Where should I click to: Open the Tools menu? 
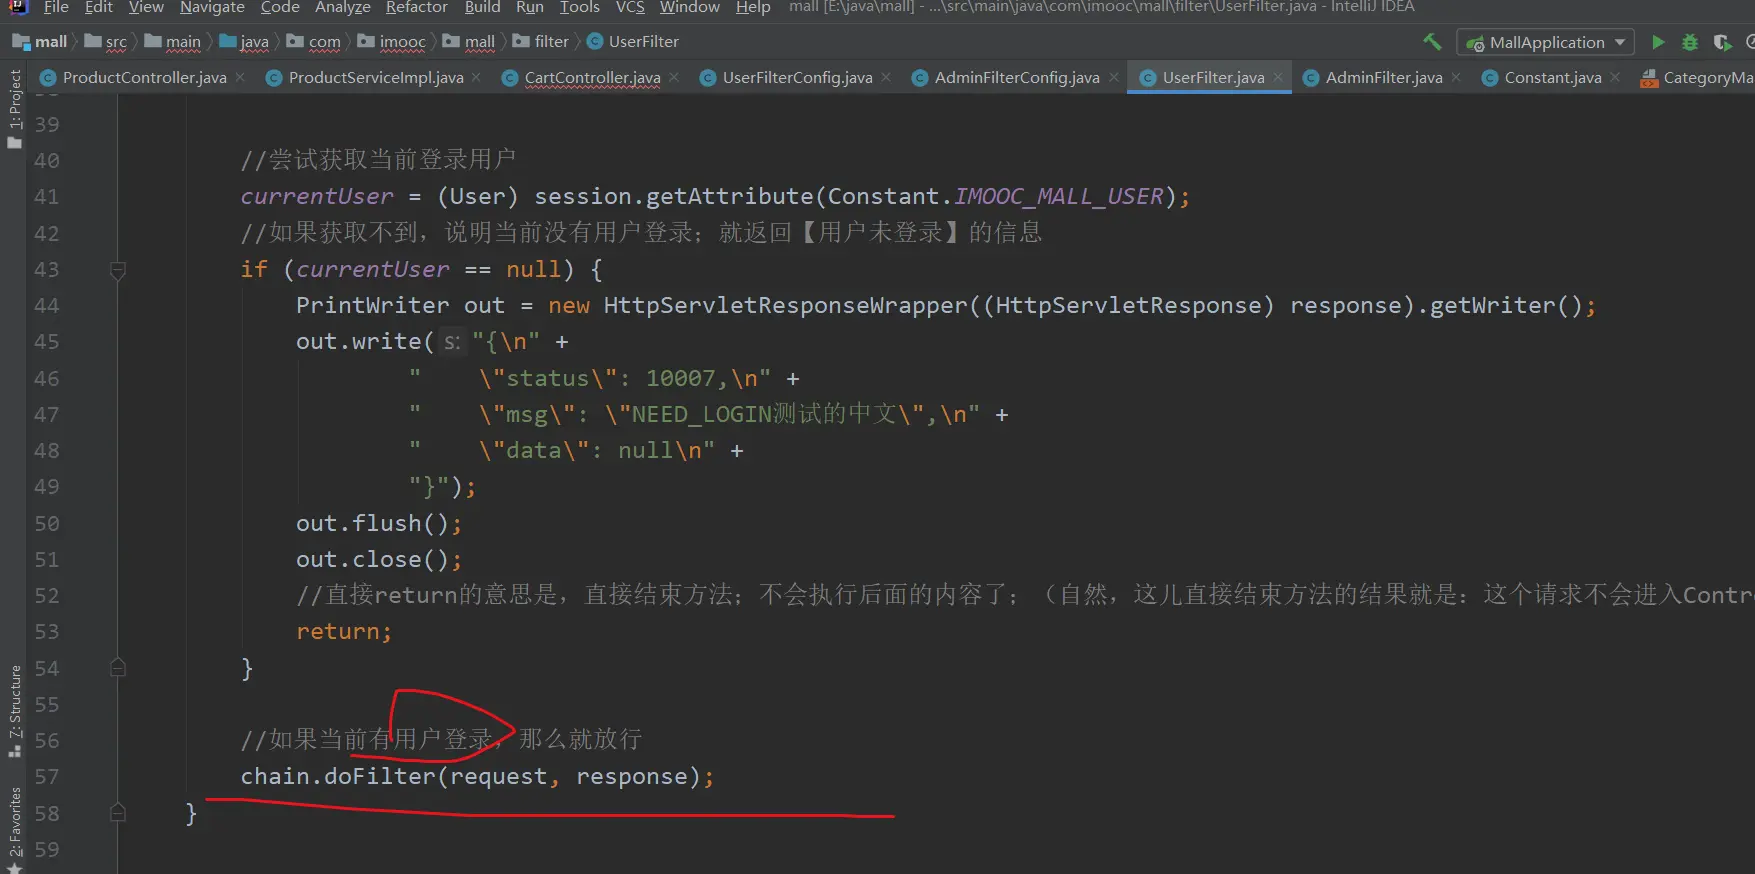click(x=580, y=7)
